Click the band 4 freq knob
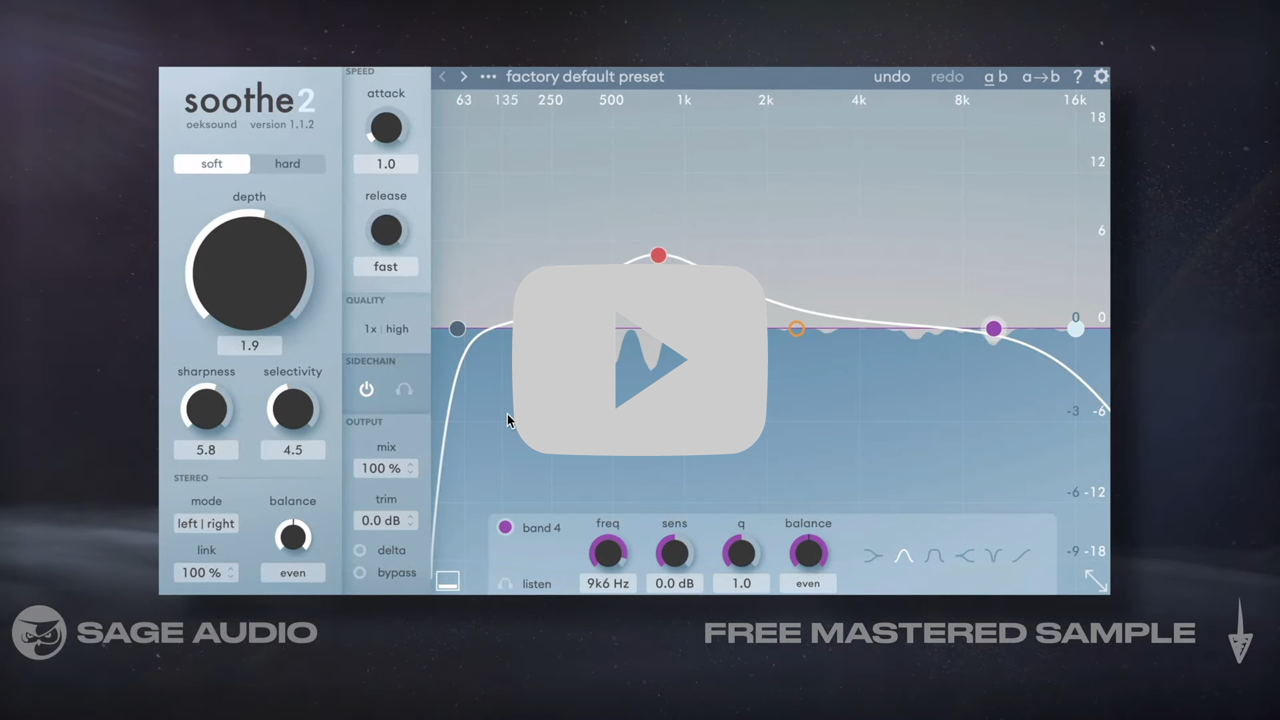 [608, 553]
